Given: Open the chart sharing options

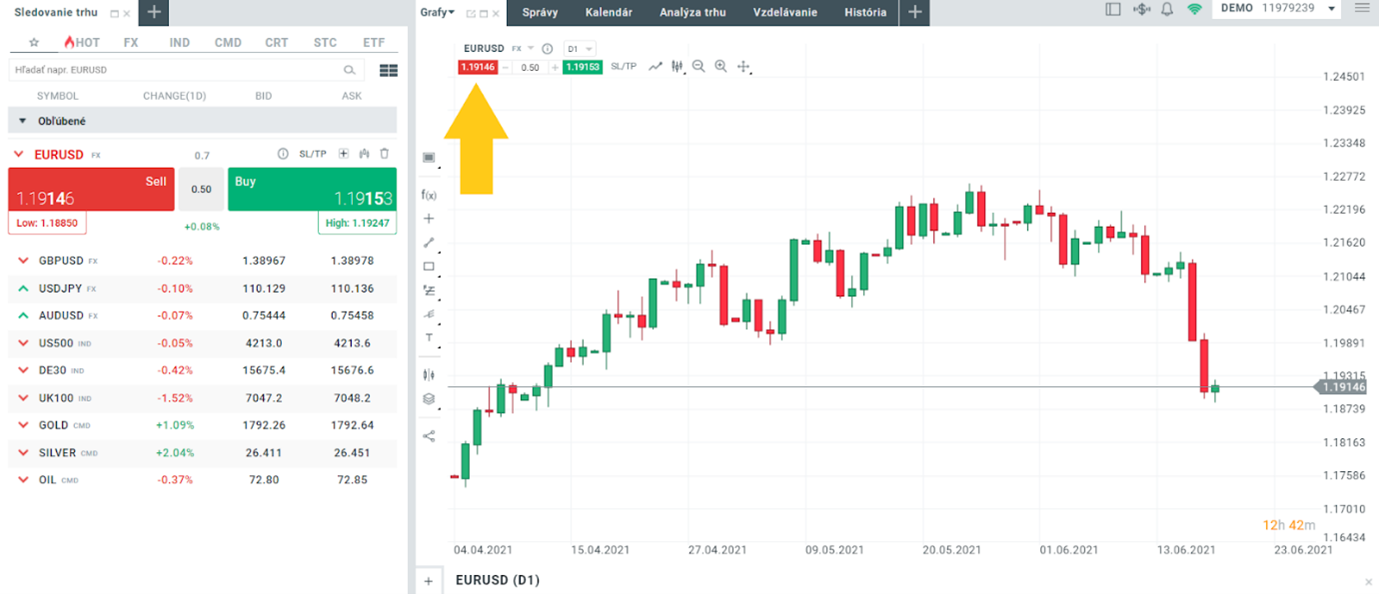Looking at the screenshot, I should point(428,434).
